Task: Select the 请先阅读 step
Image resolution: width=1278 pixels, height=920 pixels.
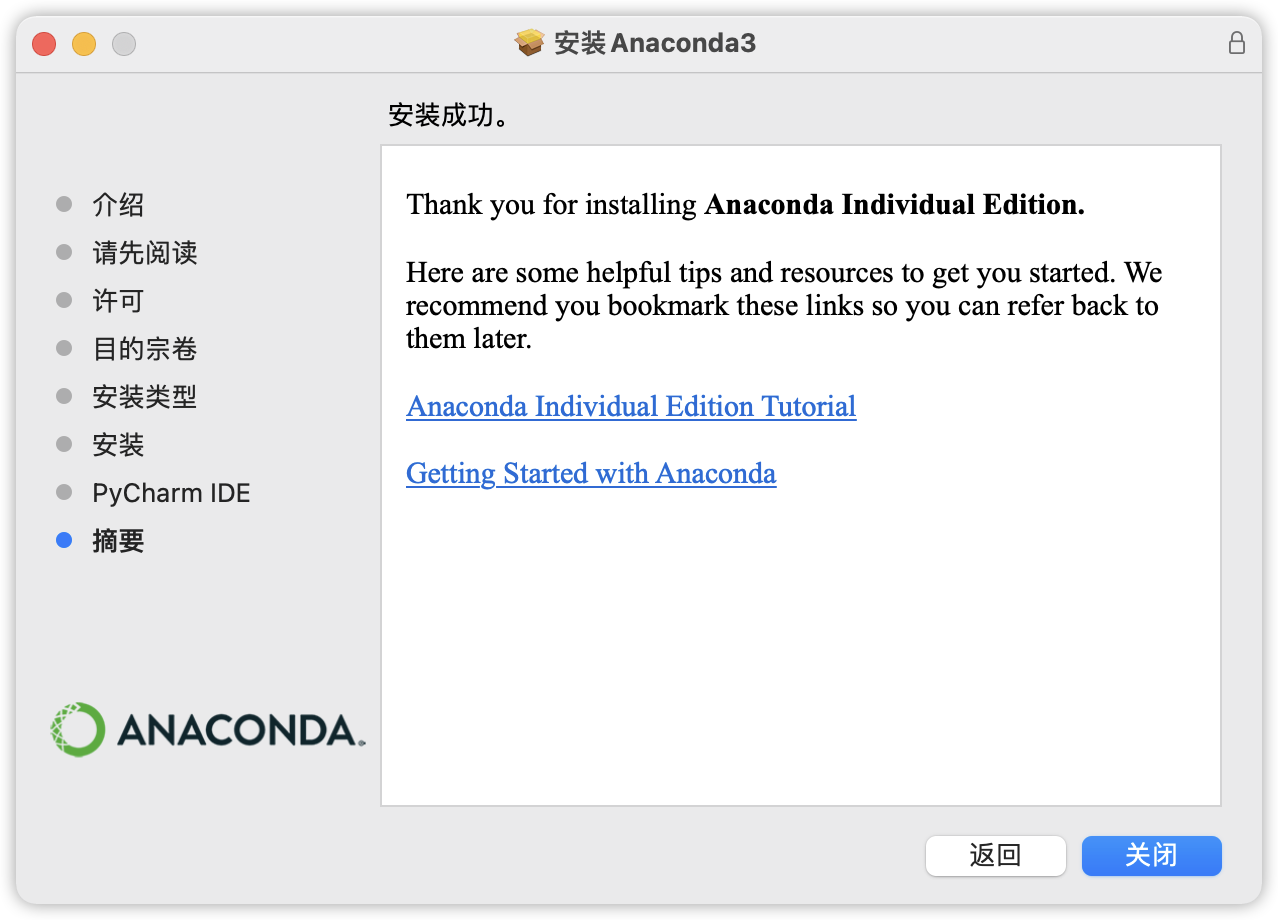Action: tap(145, 253)
